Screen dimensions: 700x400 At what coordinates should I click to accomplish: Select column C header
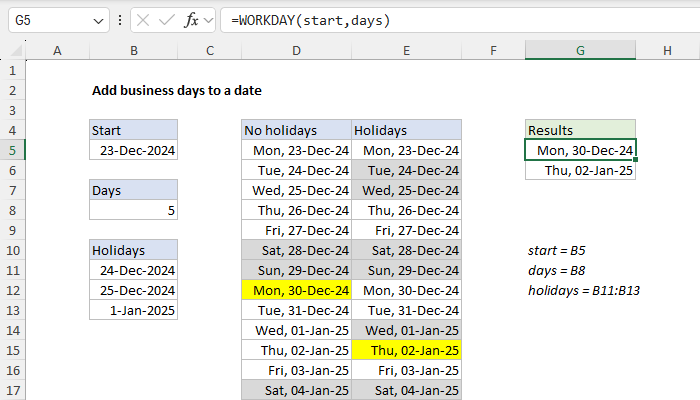coord(210,50)
